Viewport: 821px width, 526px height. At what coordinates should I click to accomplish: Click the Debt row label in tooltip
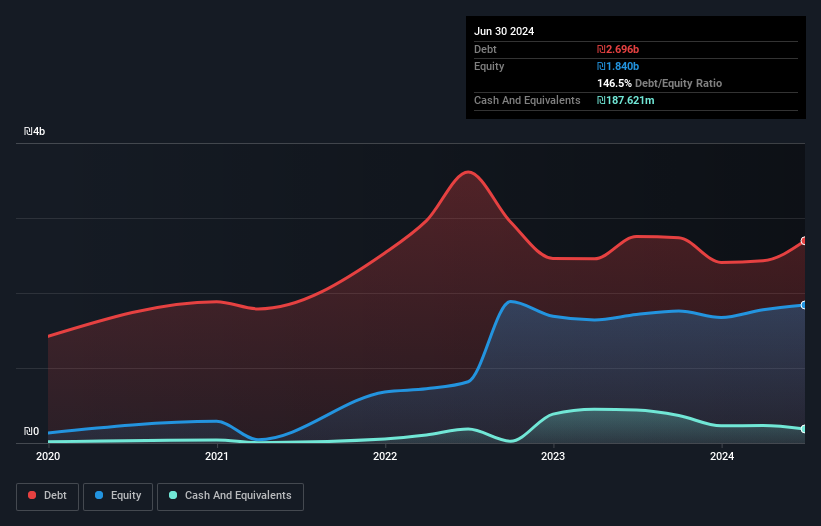(485, 49)
